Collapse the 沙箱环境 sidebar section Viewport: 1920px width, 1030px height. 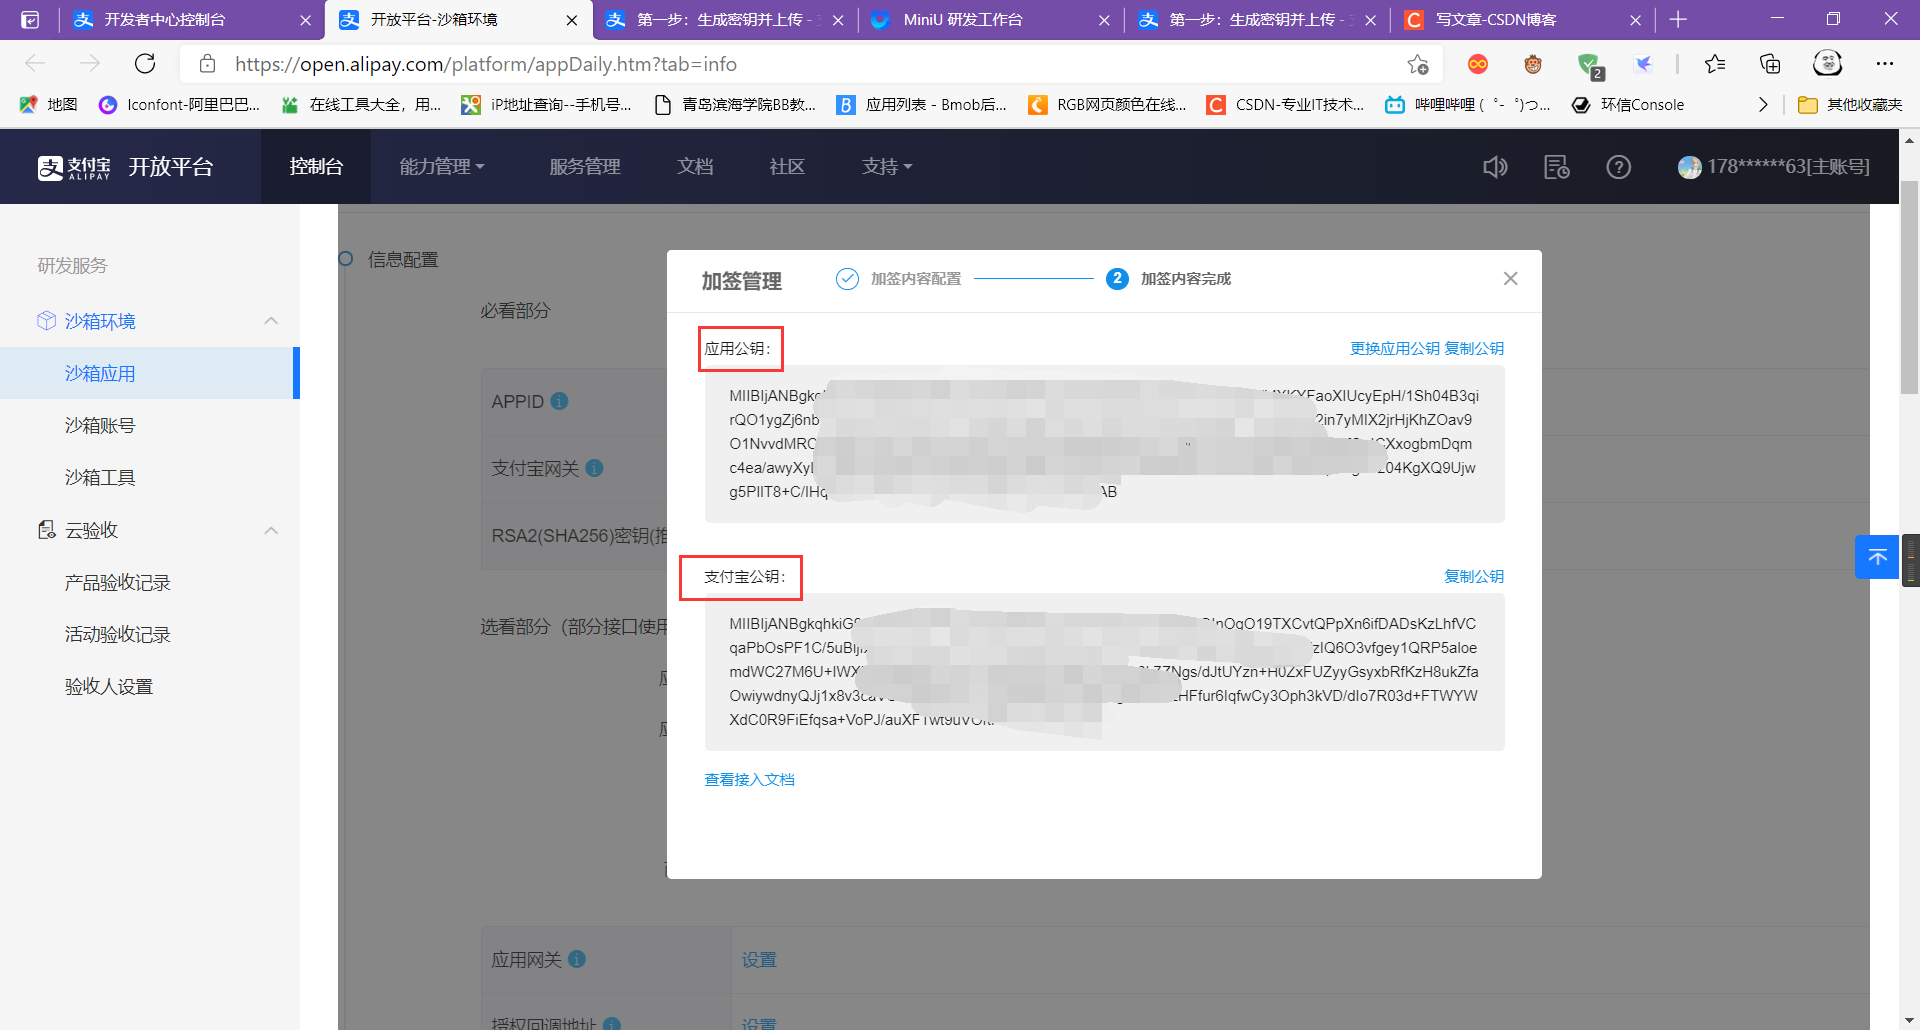(x=271, y=321)
